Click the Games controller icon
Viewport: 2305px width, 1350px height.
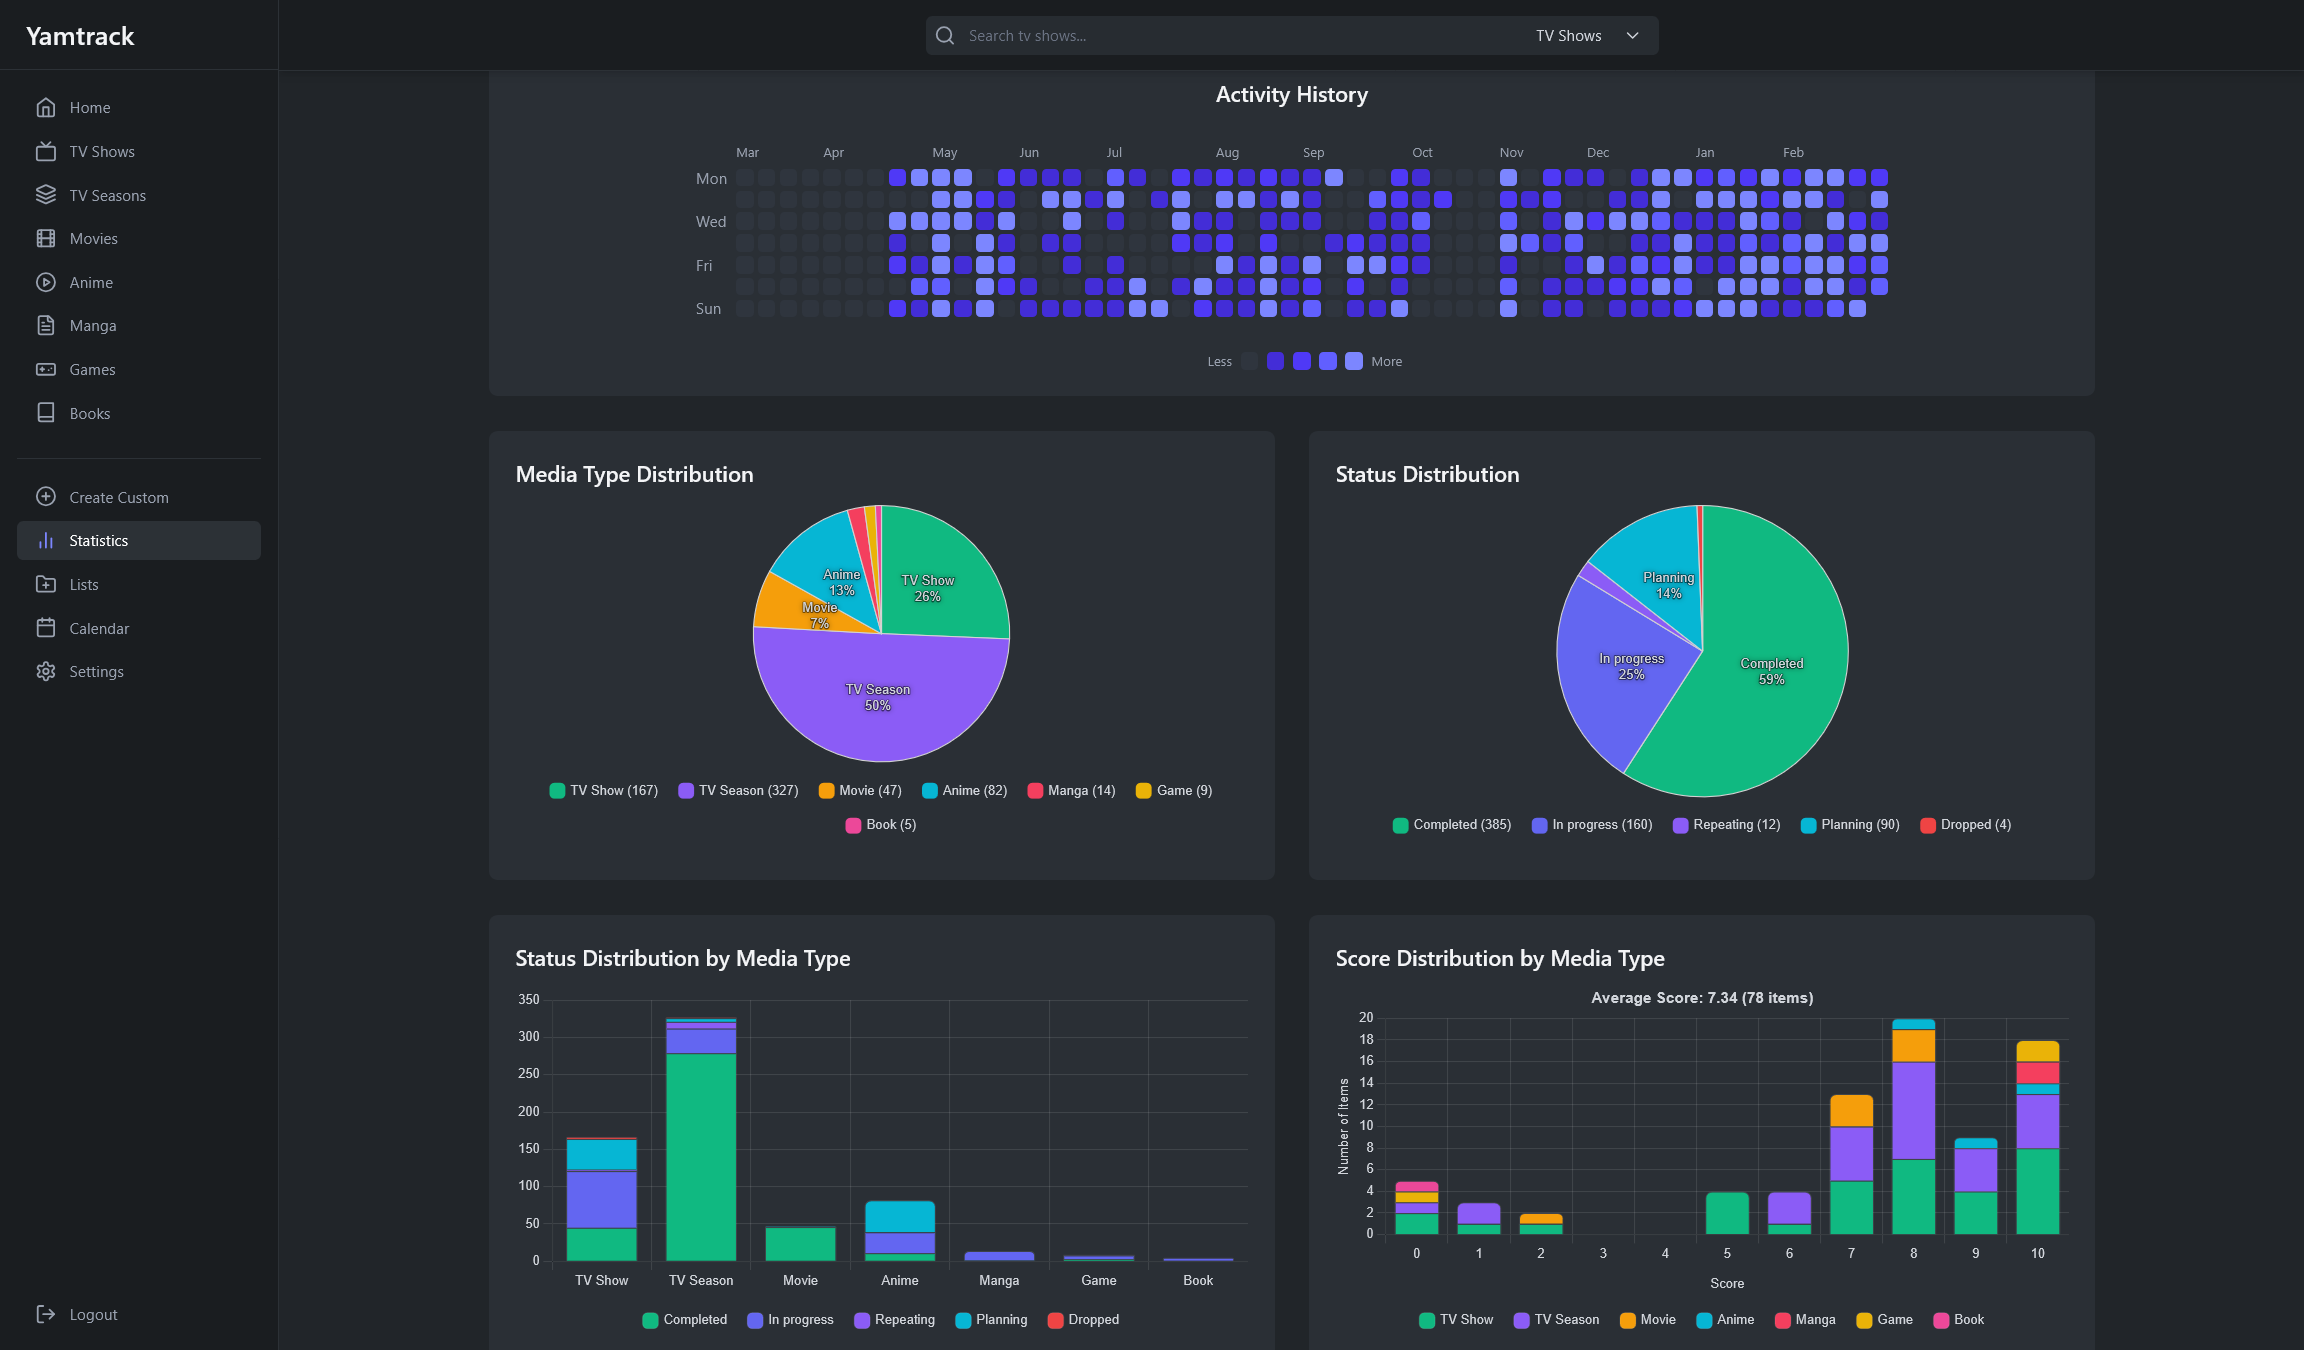pyautogui.click(x=46, y=370)
